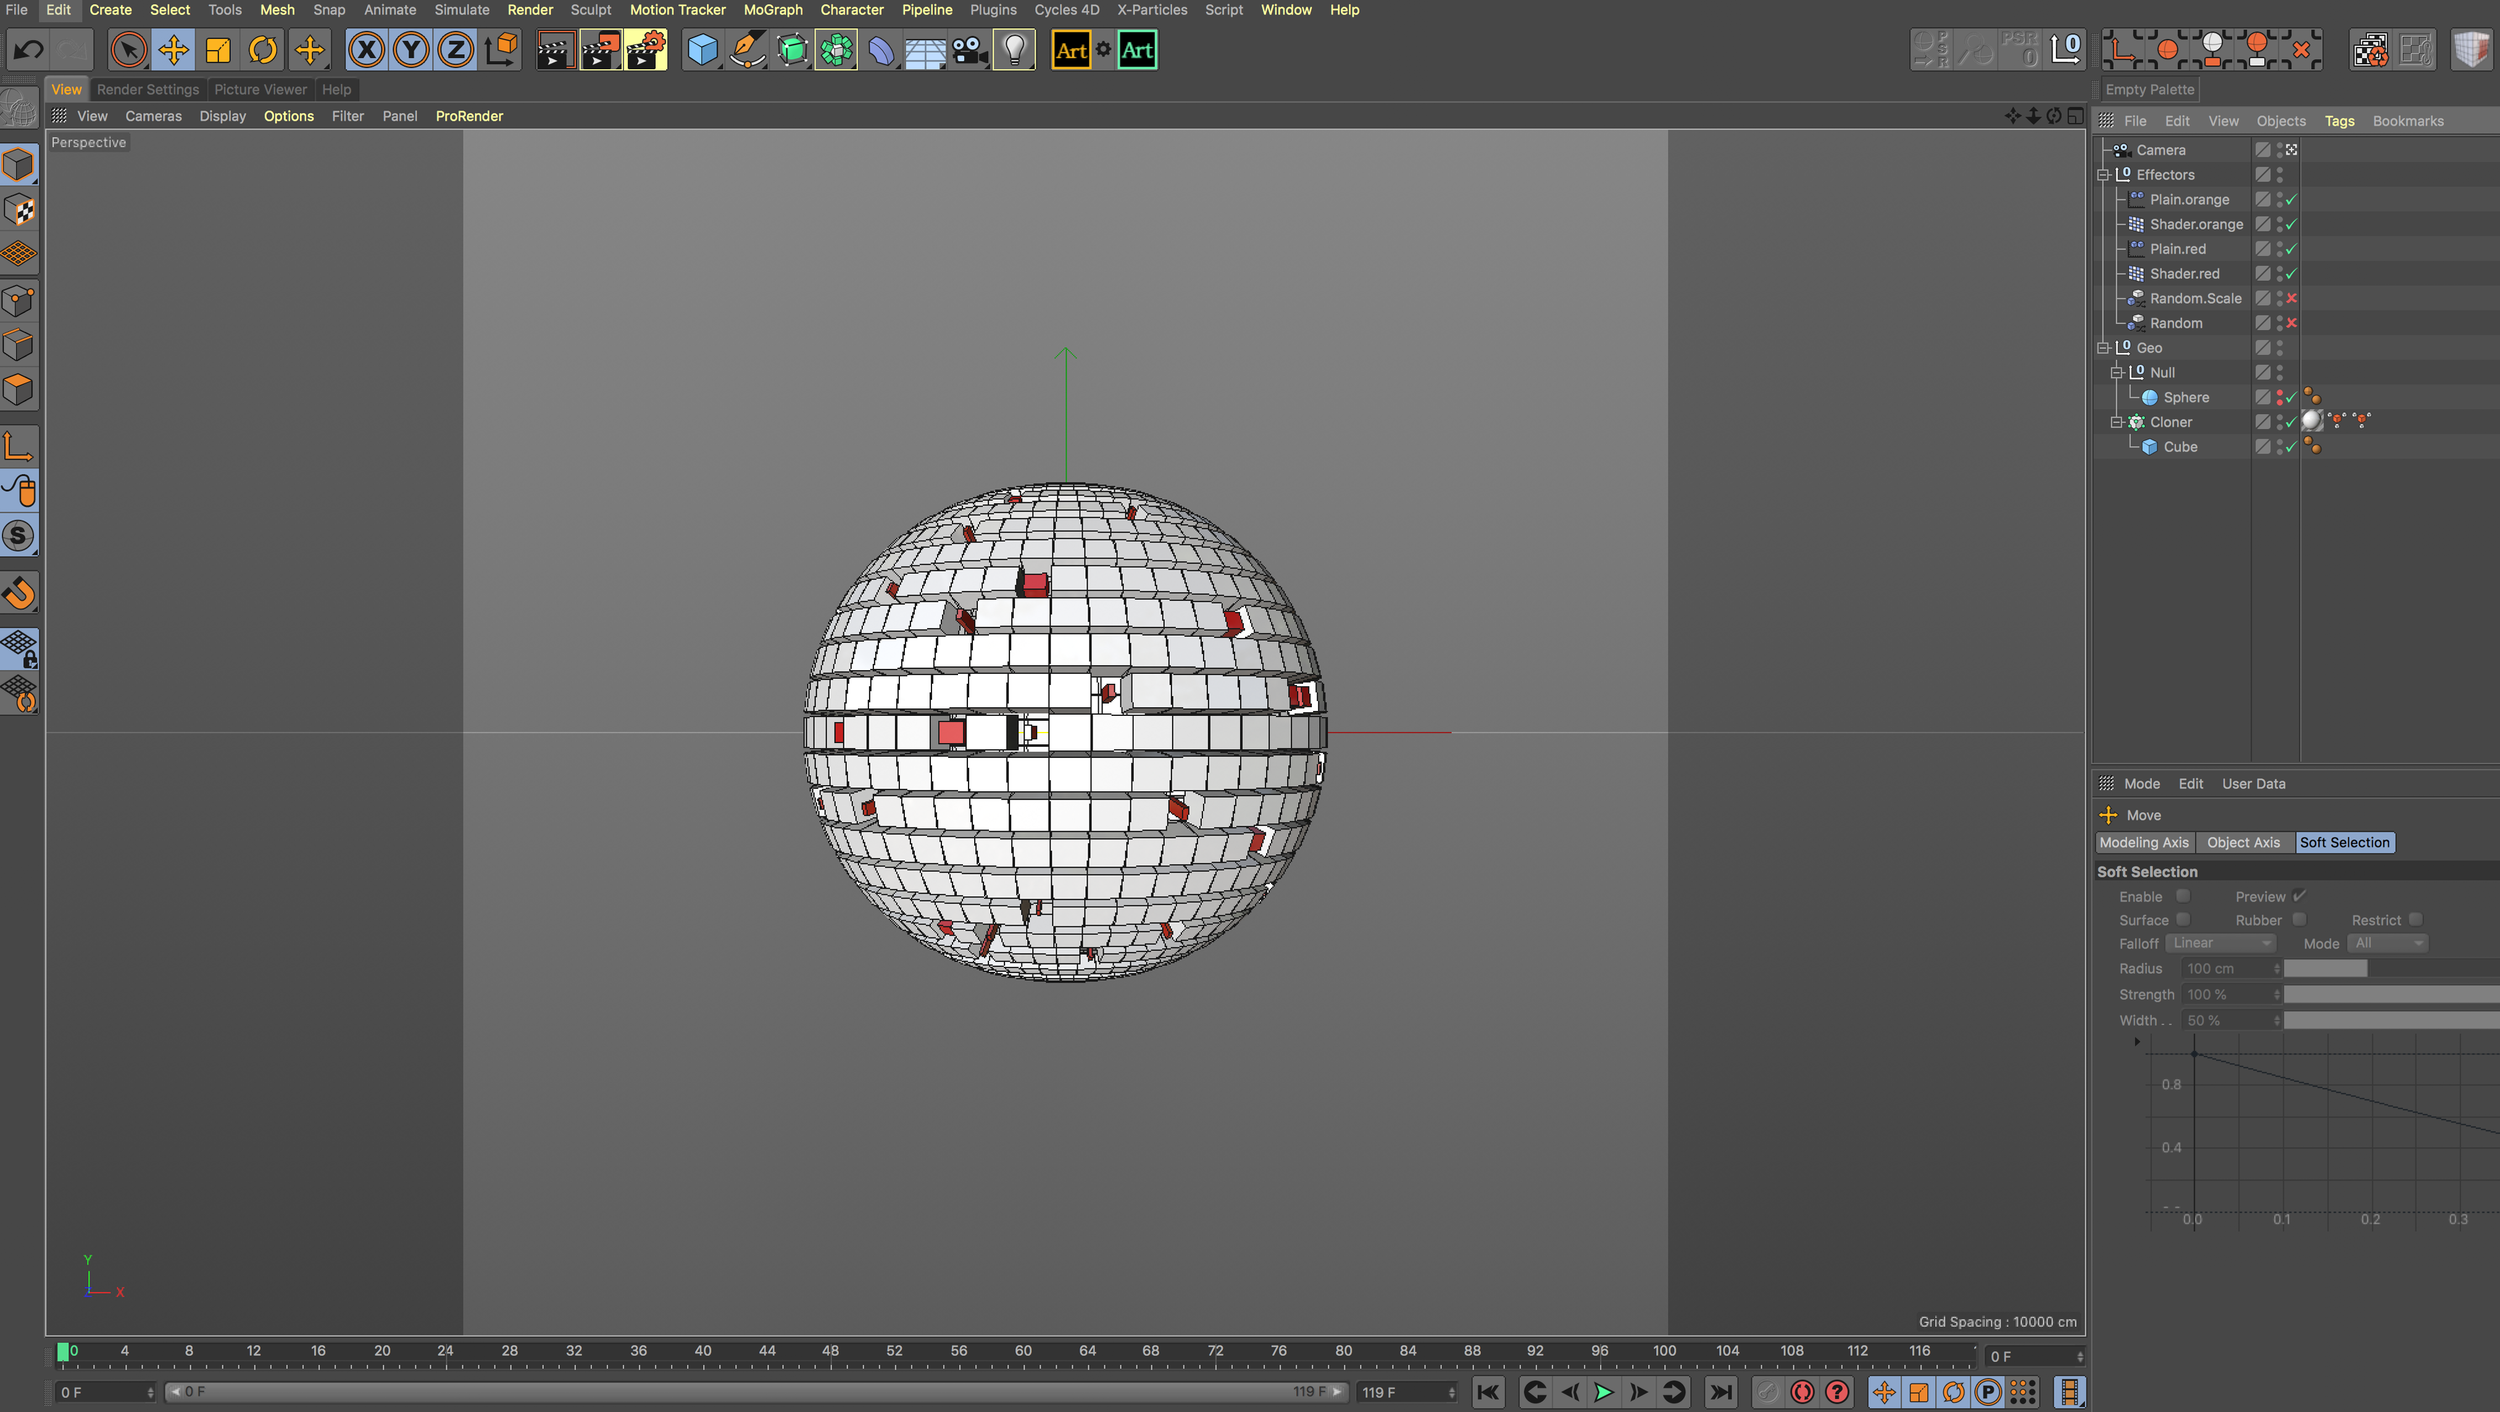Click the Cube primitive icon
This screenshot has width=2500, height=1412.
pyautogui.click(x=703, y=50)
